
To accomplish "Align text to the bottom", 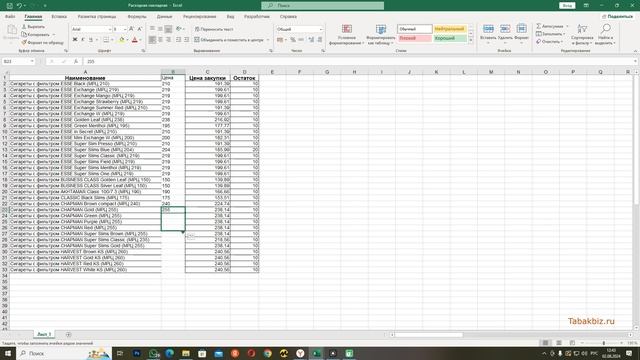I will point(168,29).
